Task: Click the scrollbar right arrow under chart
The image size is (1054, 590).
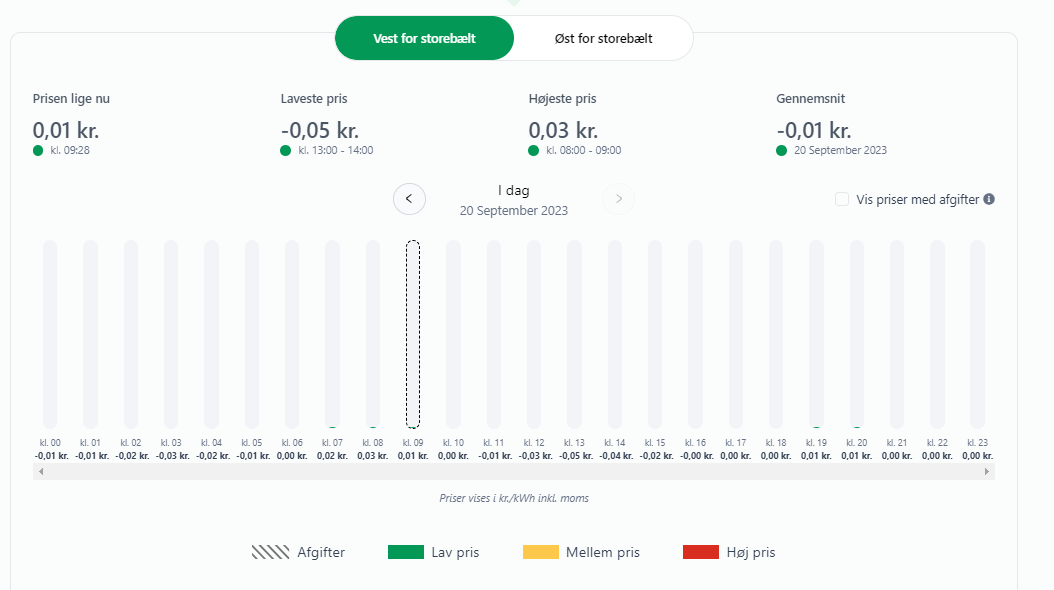Action: pos(989,471)
